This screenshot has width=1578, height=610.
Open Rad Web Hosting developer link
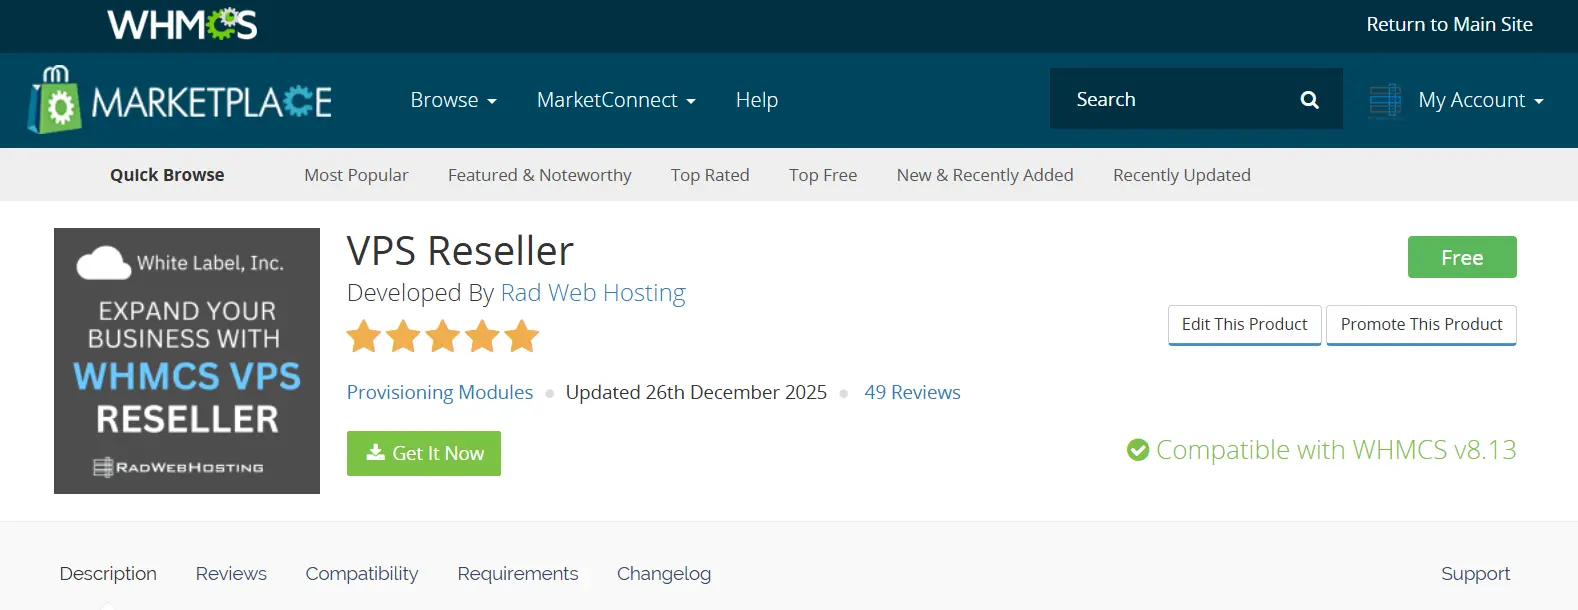pyautogui.click(x=593, y=293)
